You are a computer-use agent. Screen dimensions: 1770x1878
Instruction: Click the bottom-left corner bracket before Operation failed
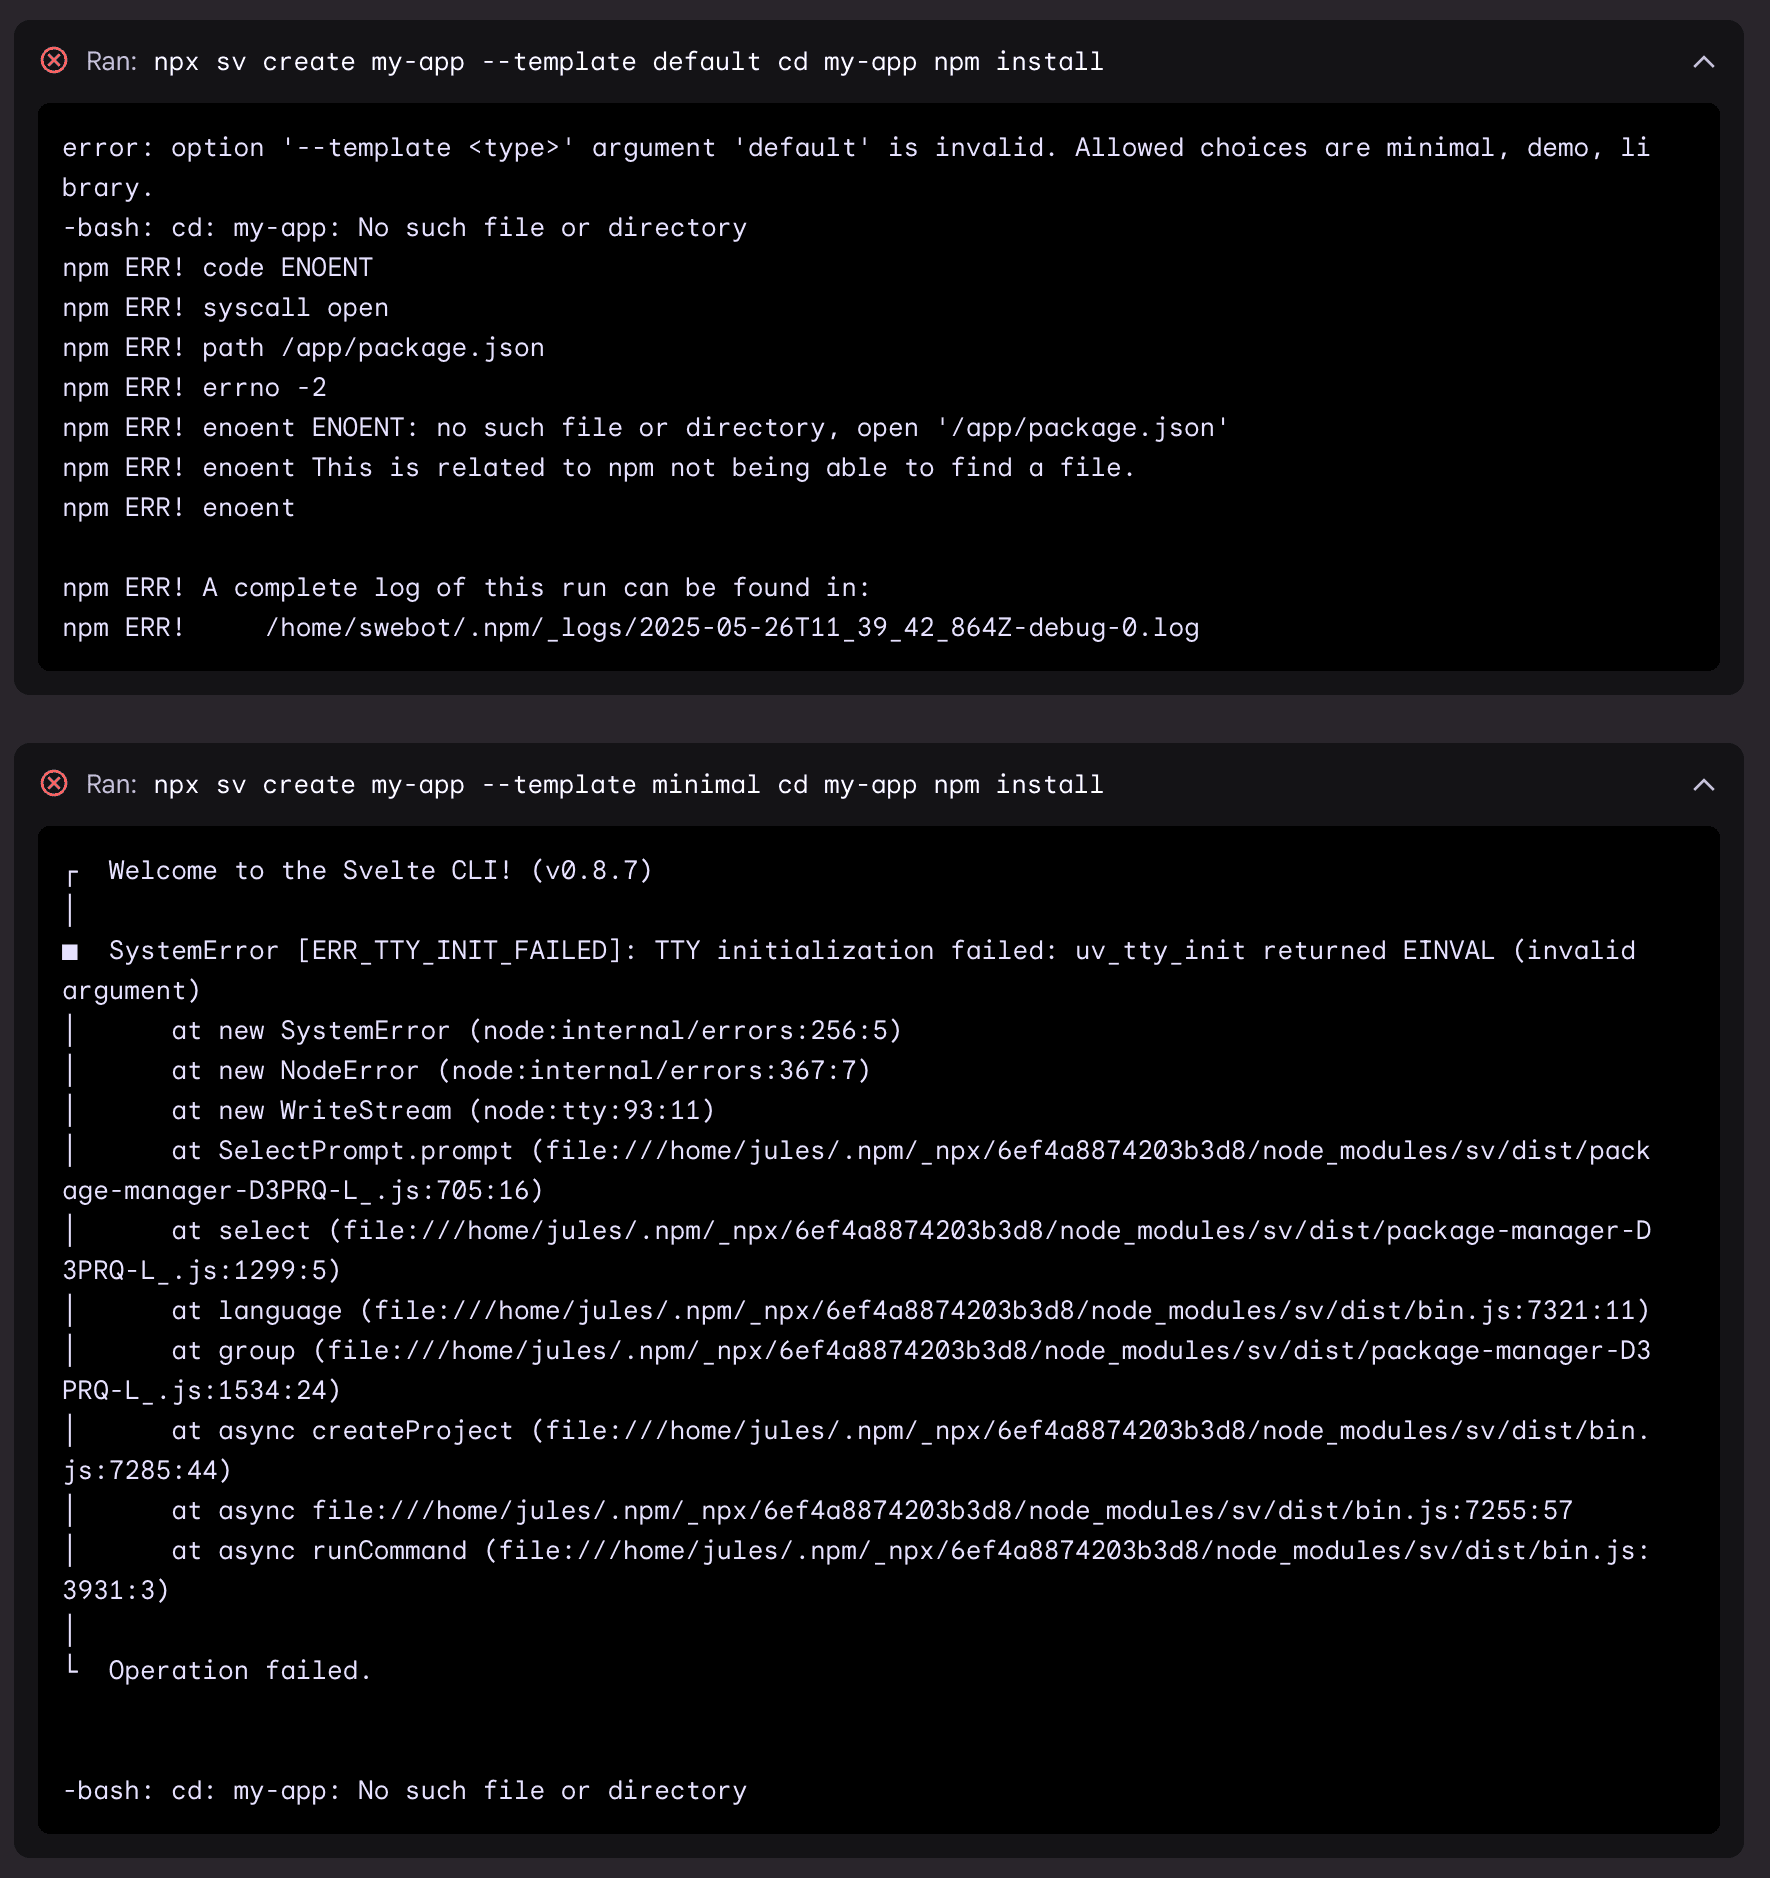72,1666
